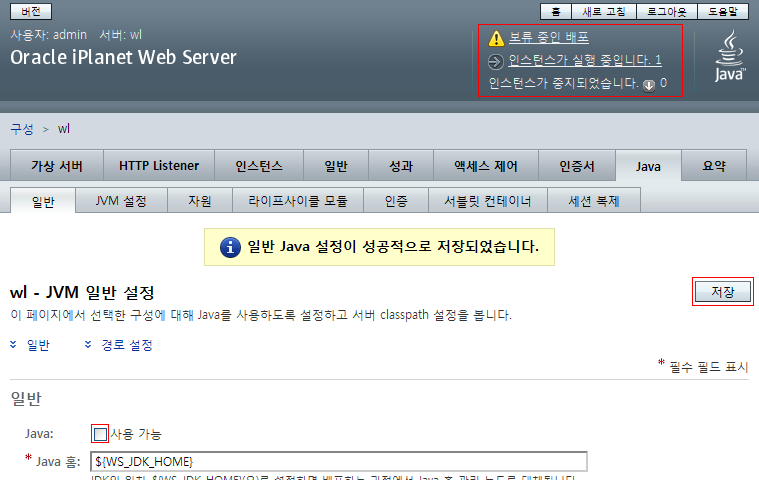The image size is (759, 480).
Task: Click the 일반 Java 설정 saved message text
Action: pos(393,247)
